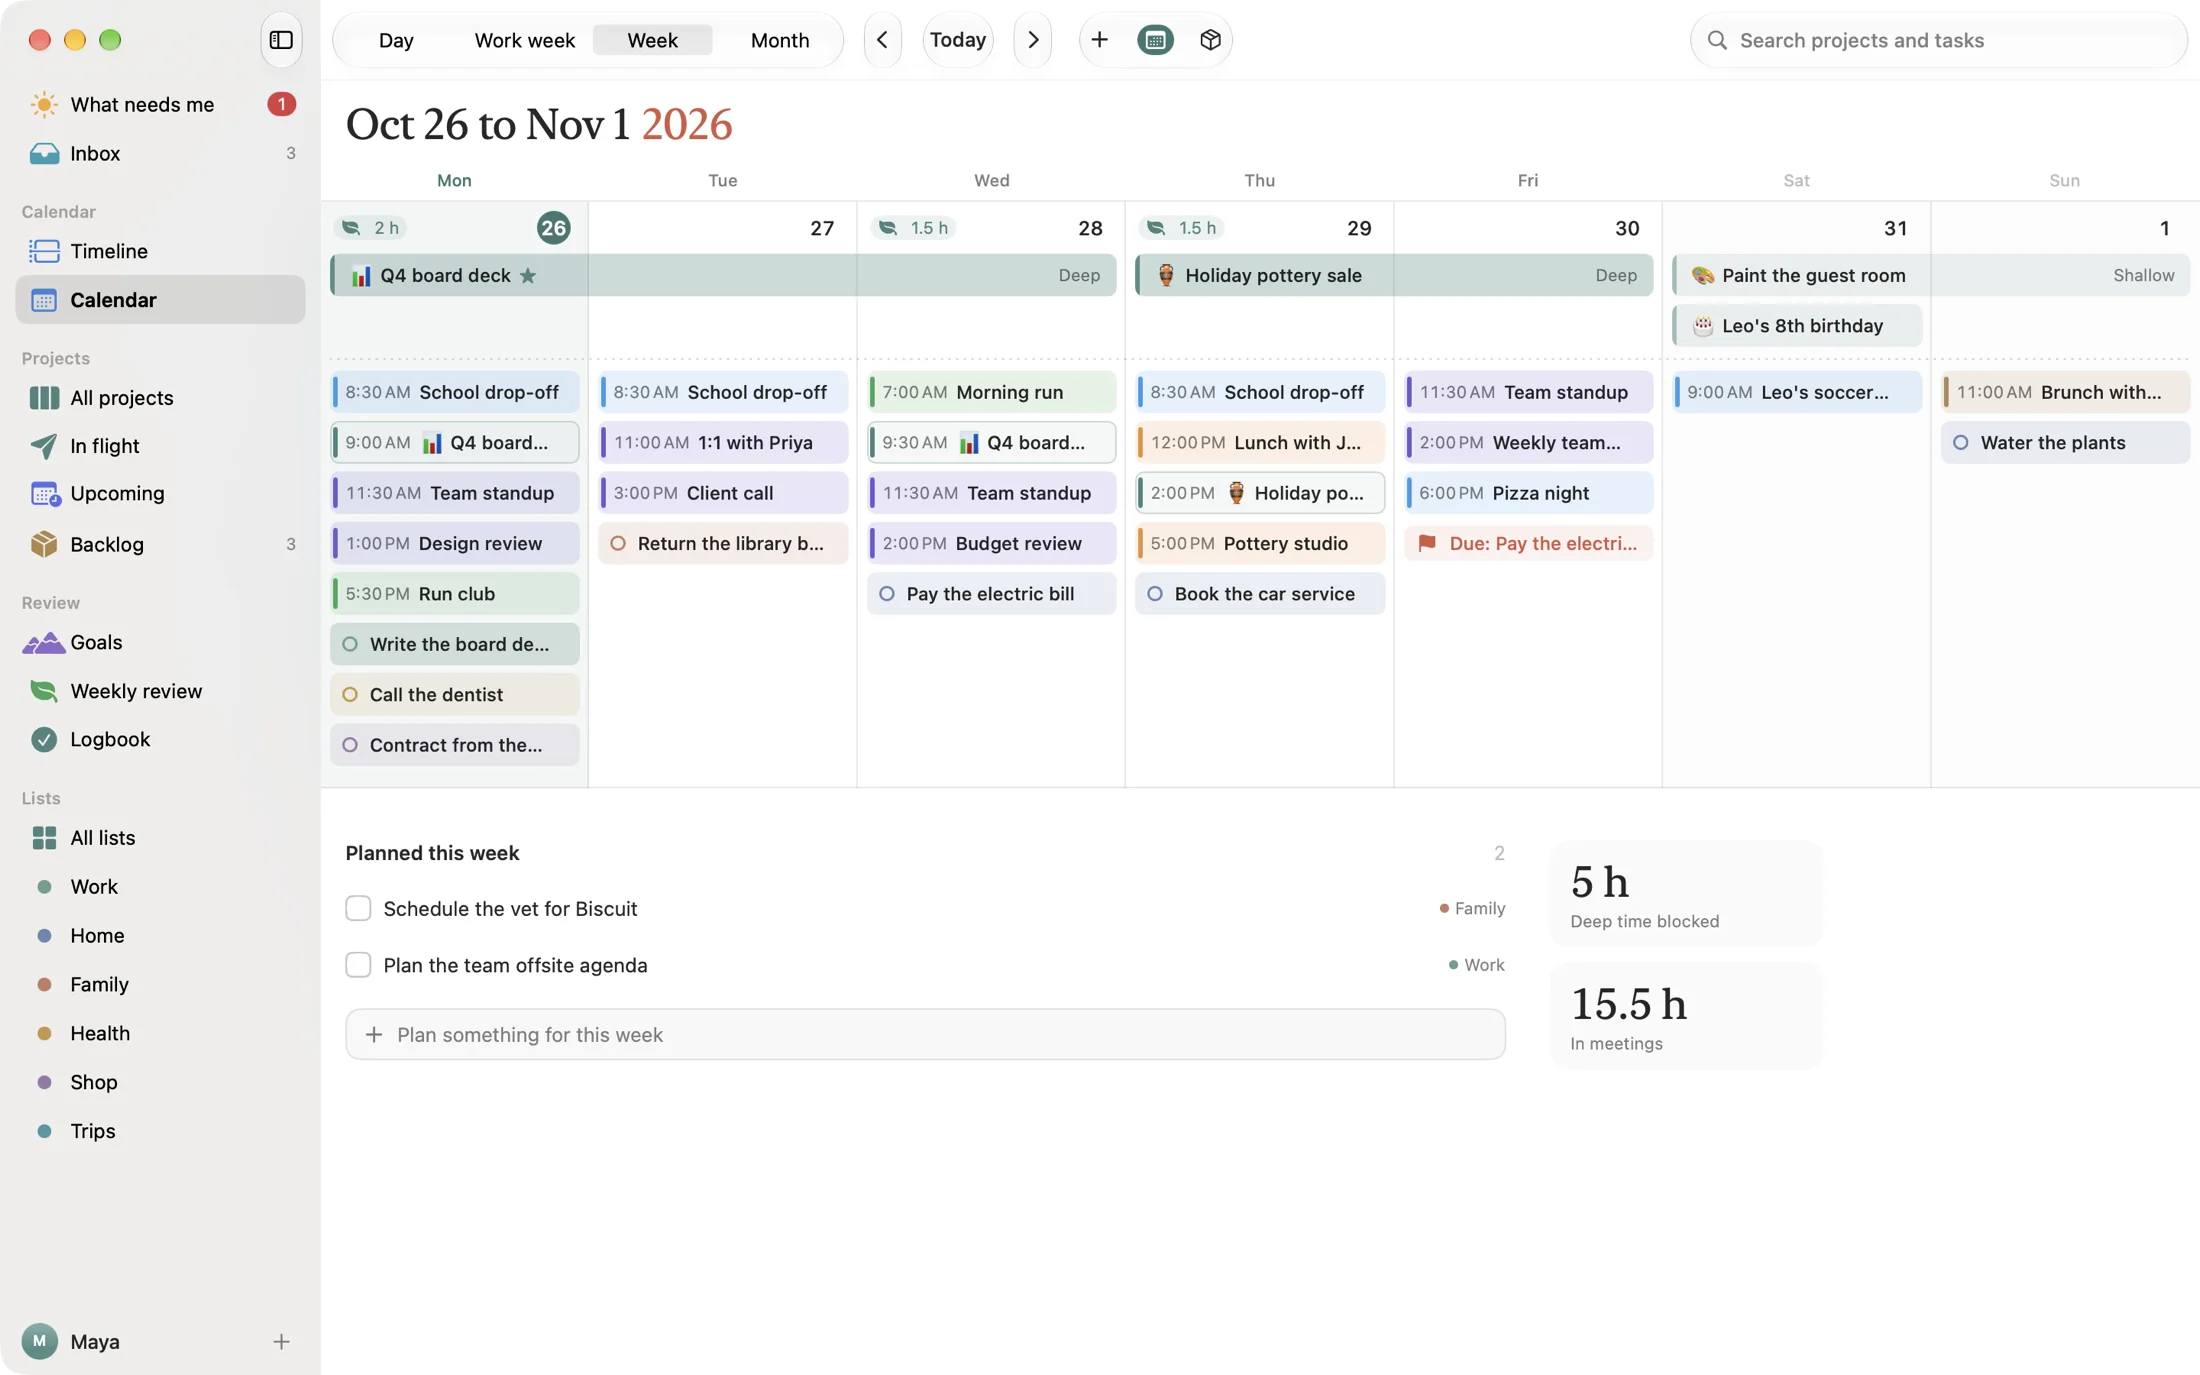Select the Trips list with teal dot

coord(160,1131)
